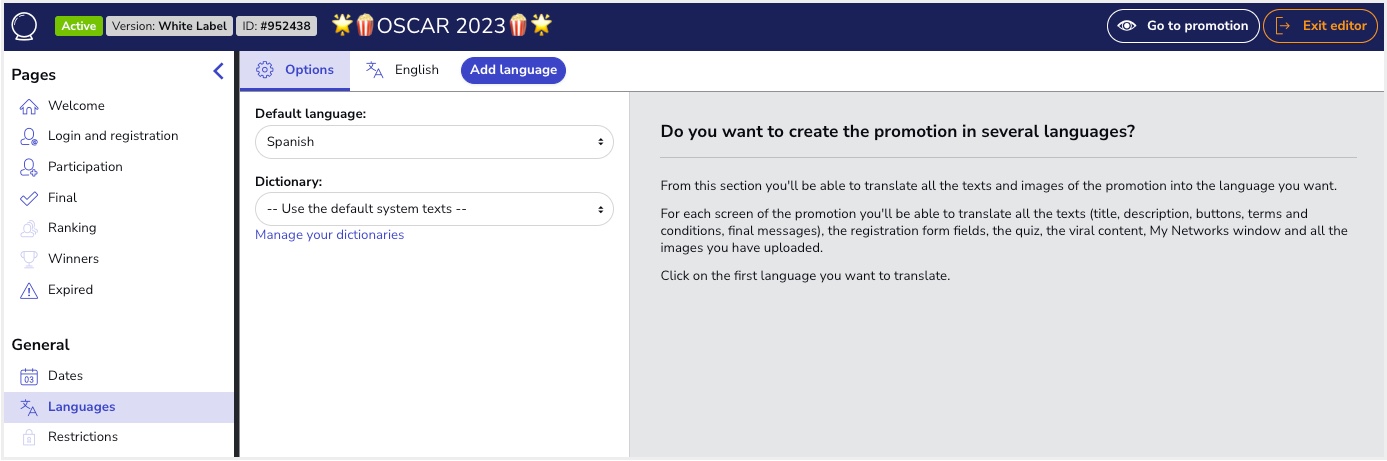
Task: Click the Restrictions lock icon
Action: tap(29, 437)
